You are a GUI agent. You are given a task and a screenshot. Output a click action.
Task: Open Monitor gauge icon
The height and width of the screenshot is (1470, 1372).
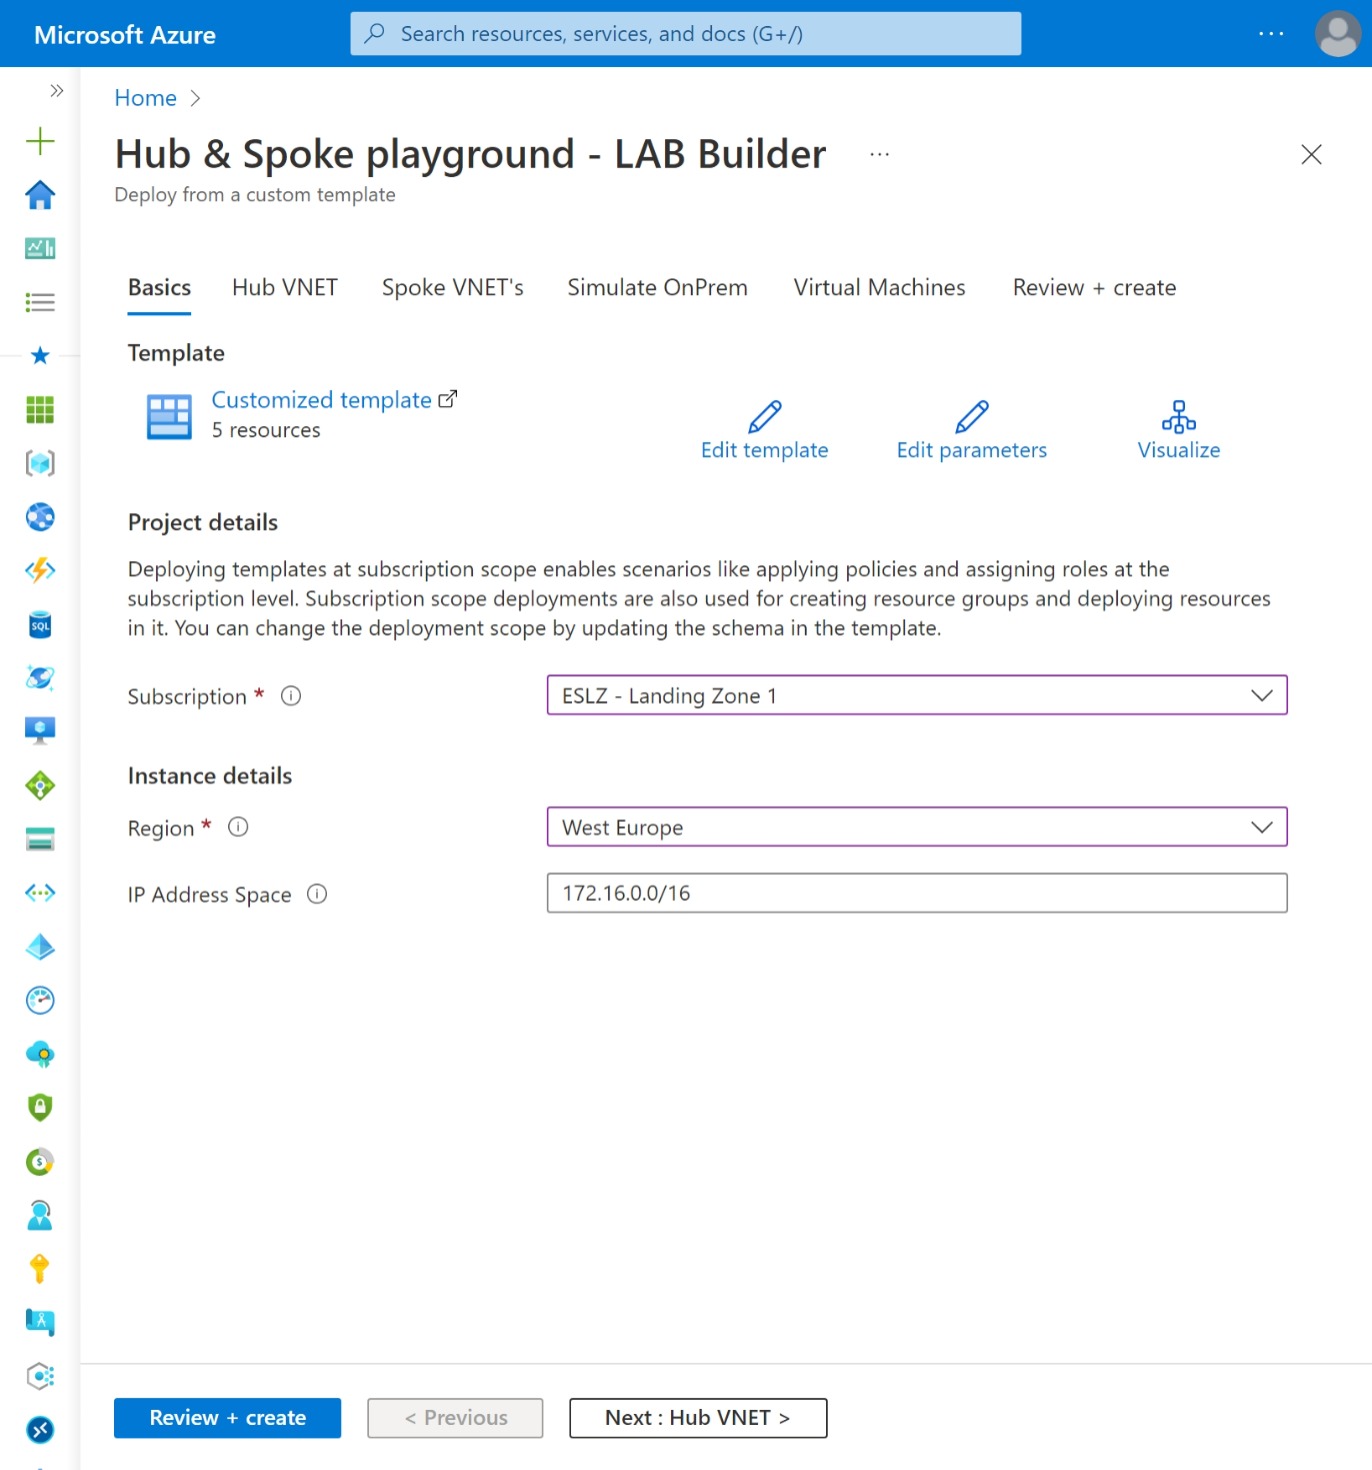click(40, 1000)
